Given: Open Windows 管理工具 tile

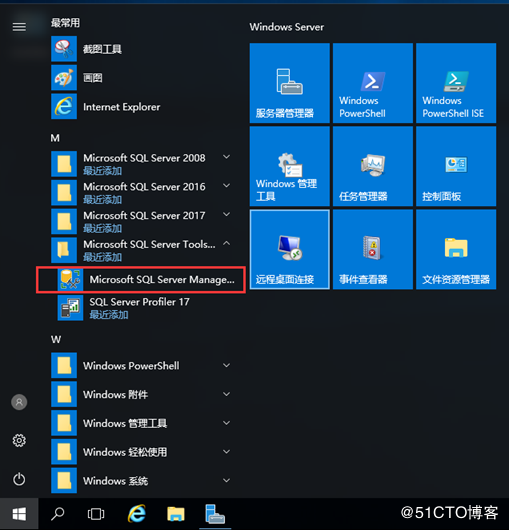Looking at the screenshot, I should 290,166.
